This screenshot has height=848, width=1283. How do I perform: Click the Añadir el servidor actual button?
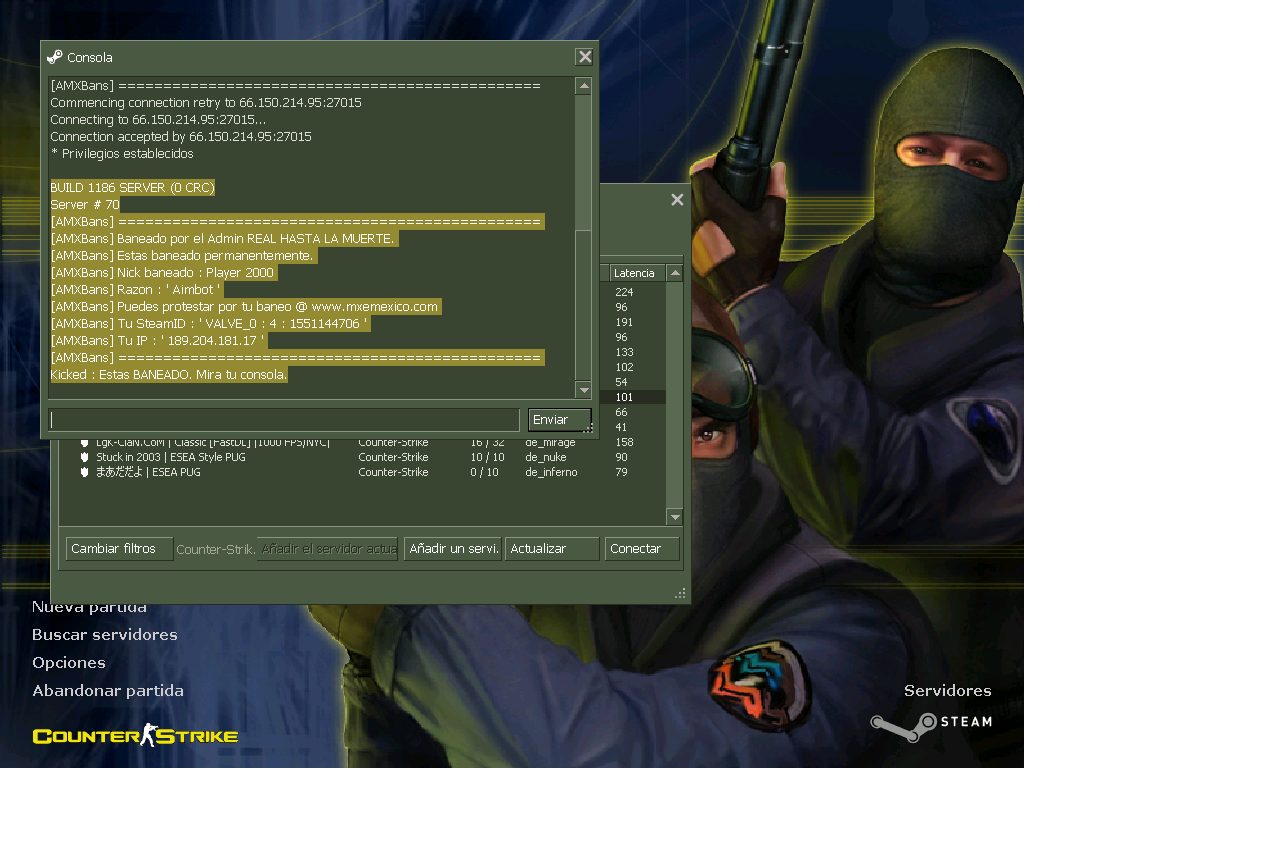click(x=328, y=549)
